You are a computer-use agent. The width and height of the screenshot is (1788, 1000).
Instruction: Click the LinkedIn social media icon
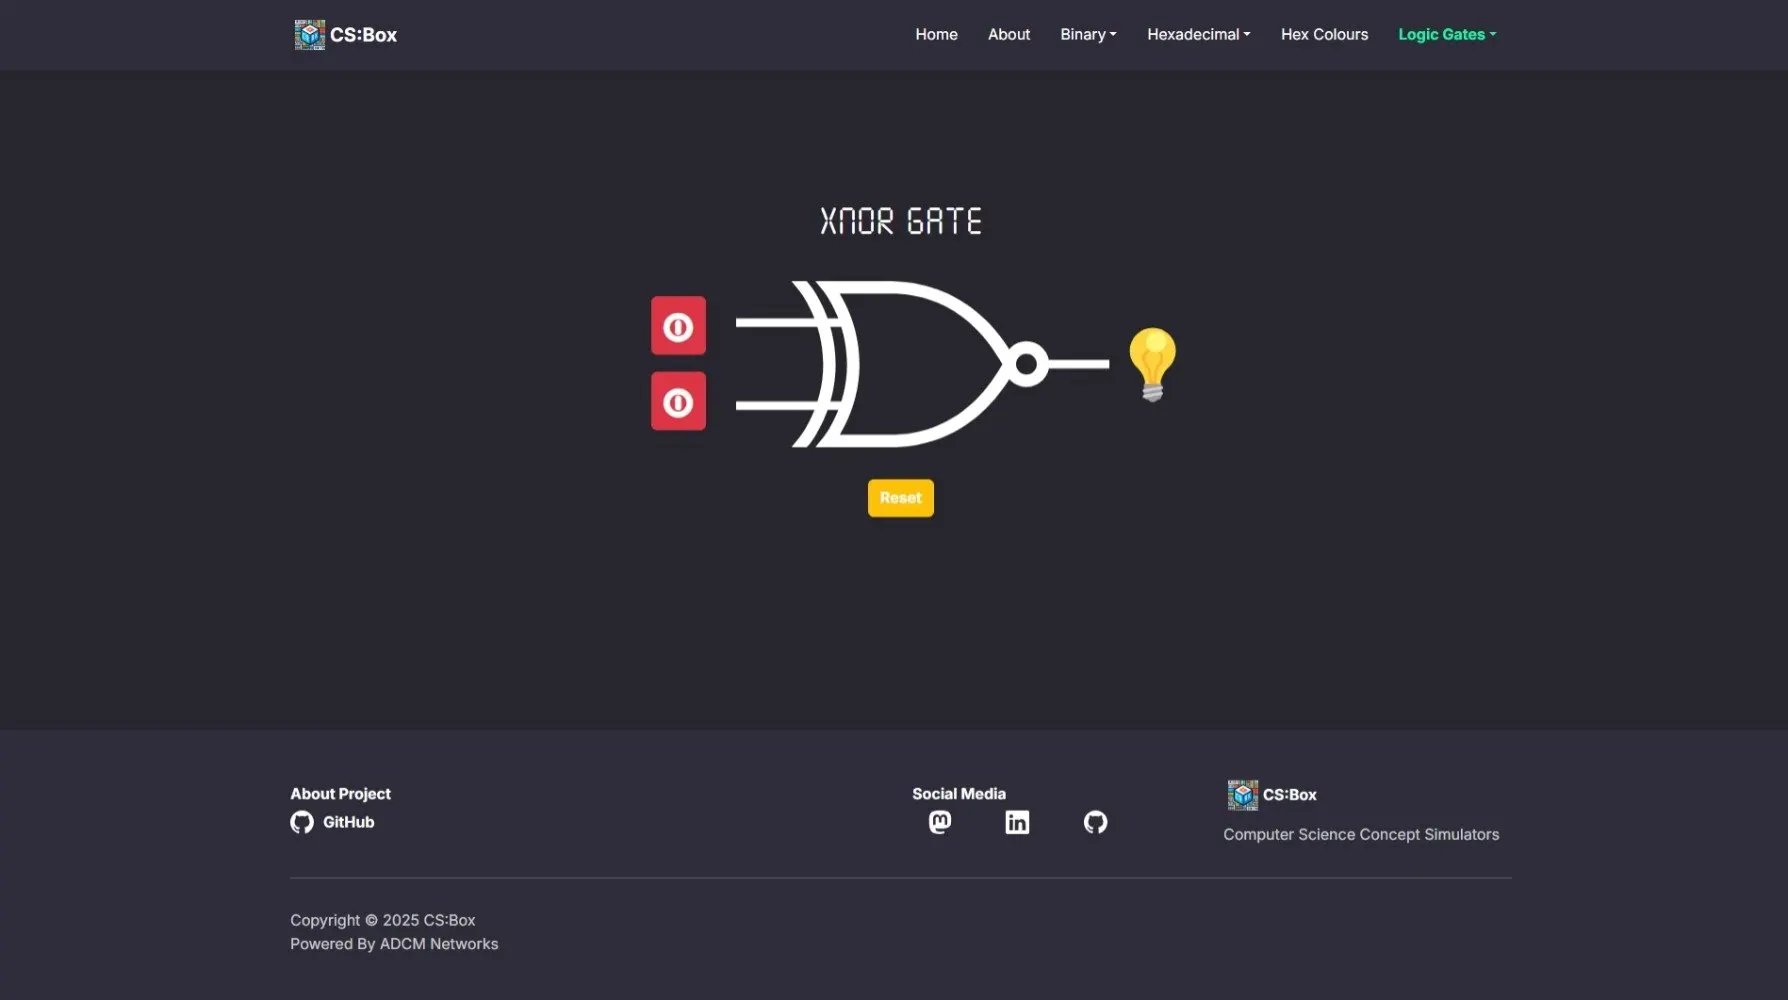pos(1017,821)
